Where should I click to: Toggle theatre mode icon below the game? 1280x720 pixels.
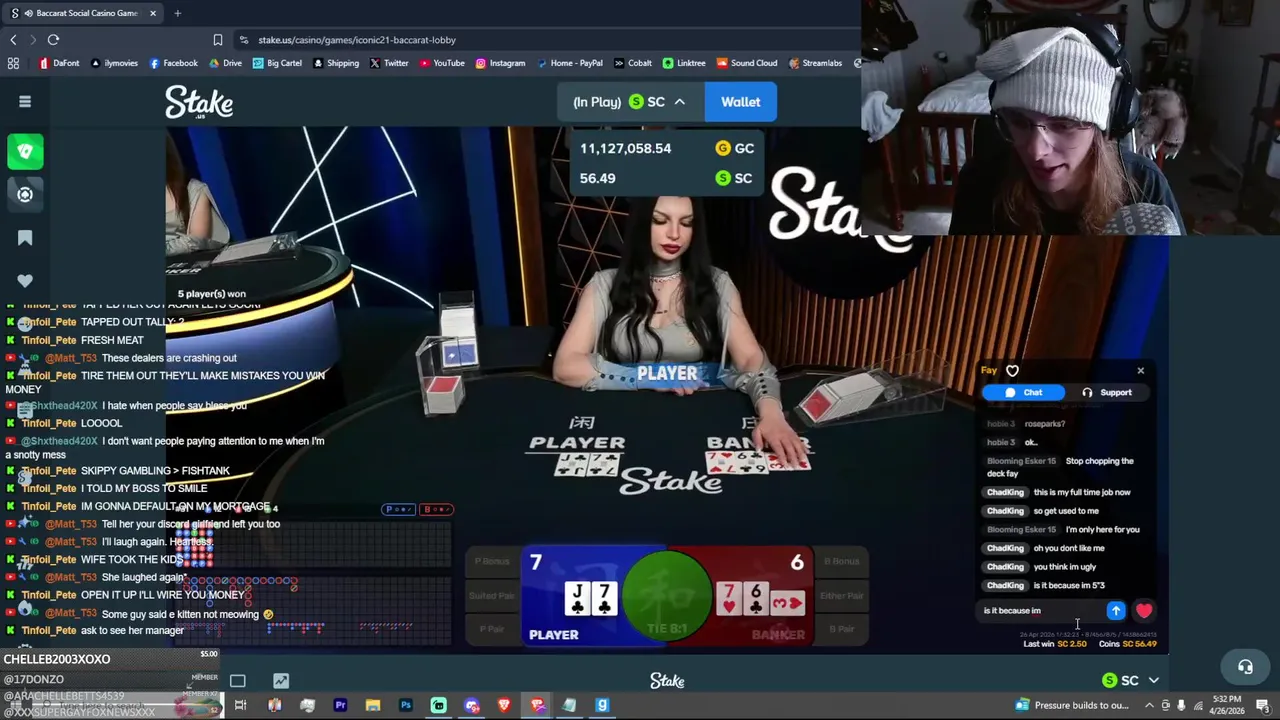click(237, 681)
